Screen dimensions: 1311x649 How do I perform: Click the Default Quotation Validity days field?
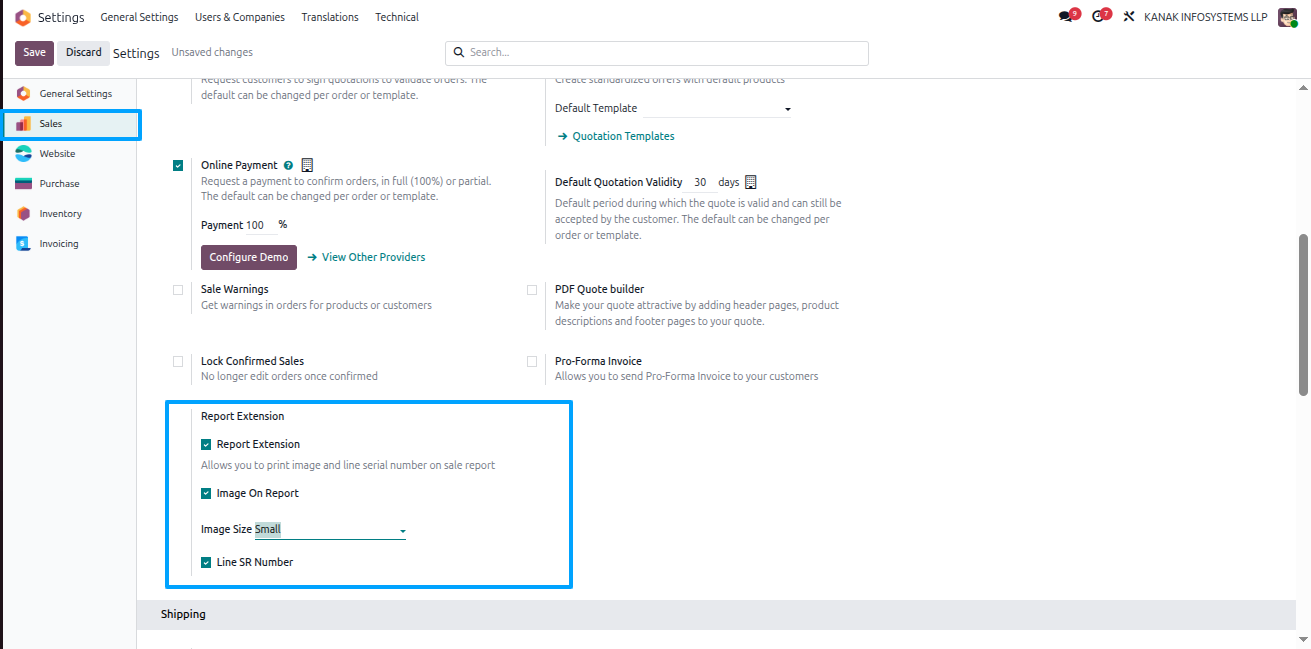pos(700,182)
